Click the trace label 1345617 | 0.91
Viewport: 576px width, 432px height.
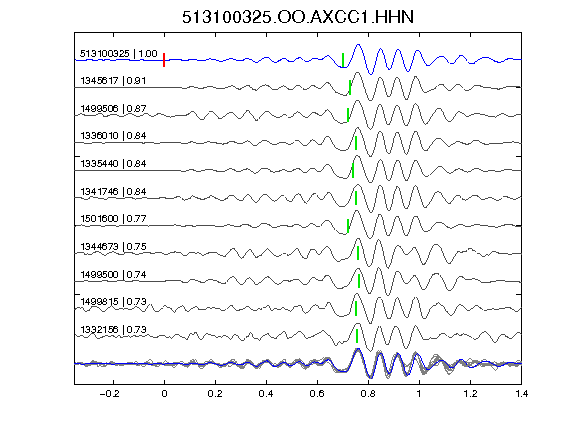coord(113,80)
